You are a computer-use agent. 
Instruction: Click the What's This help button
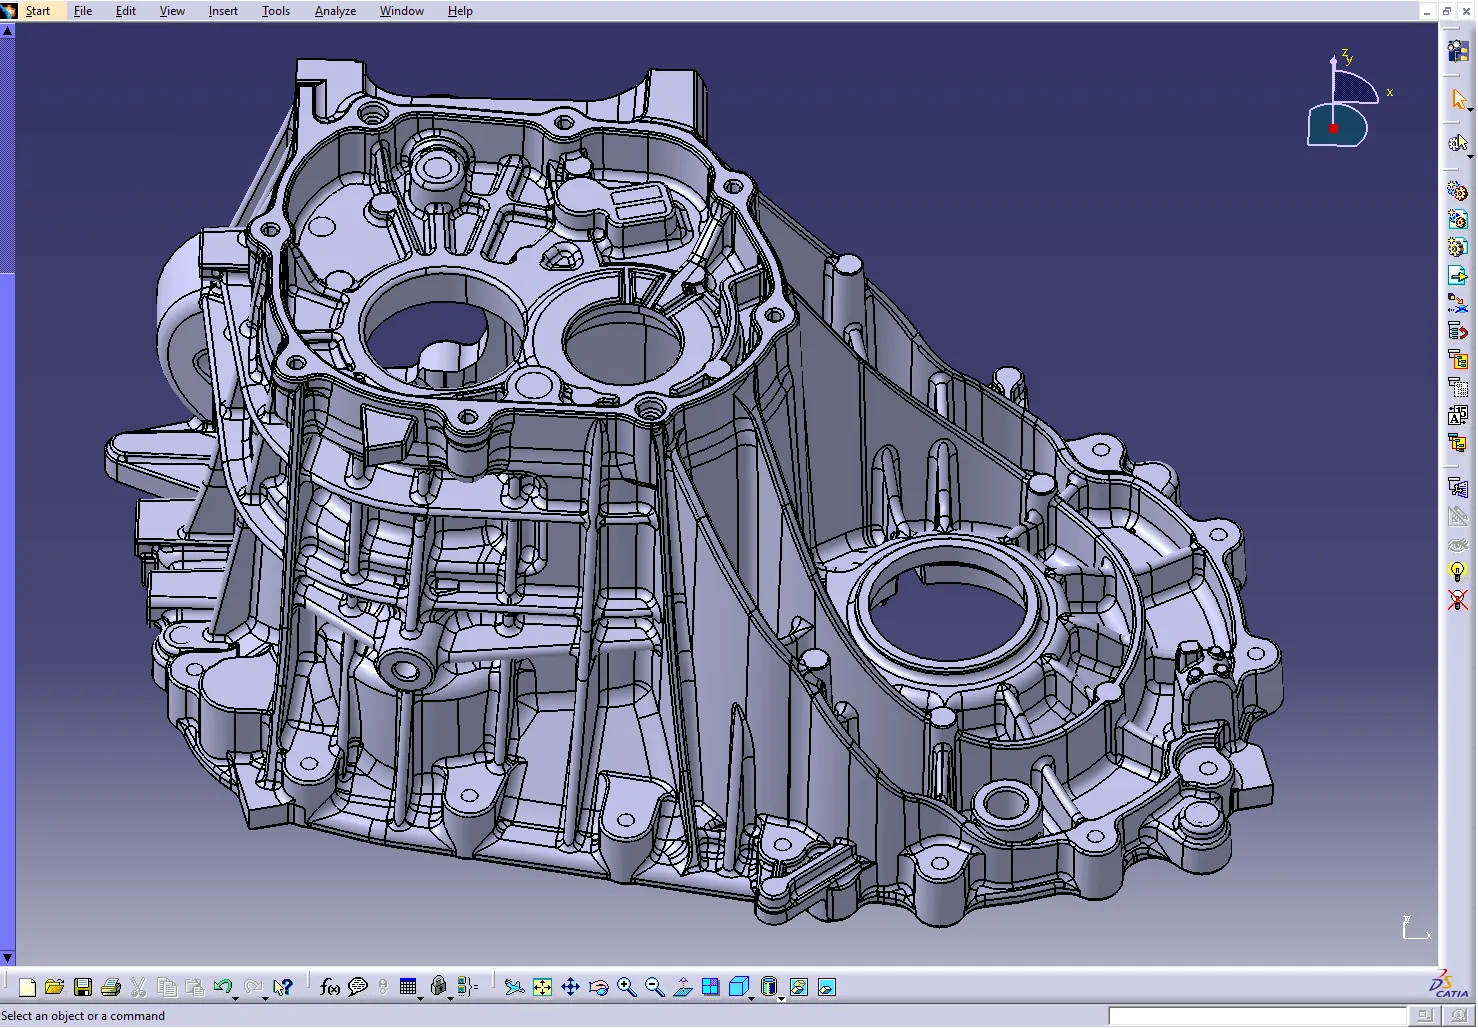point(281,986)
